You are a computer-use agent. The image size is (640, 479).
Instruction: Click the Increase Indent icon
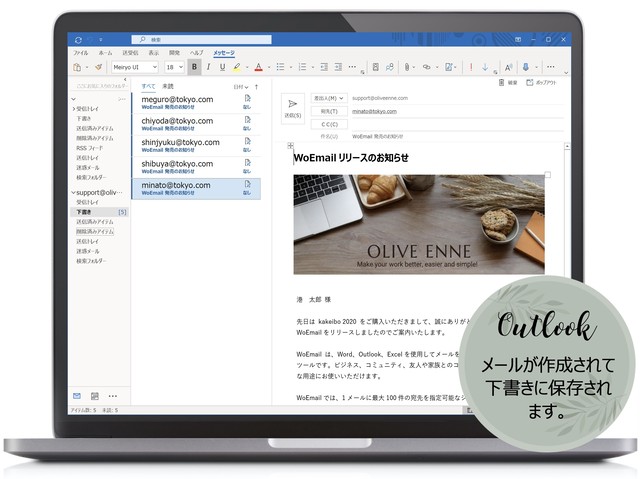(x=338, y=67)
